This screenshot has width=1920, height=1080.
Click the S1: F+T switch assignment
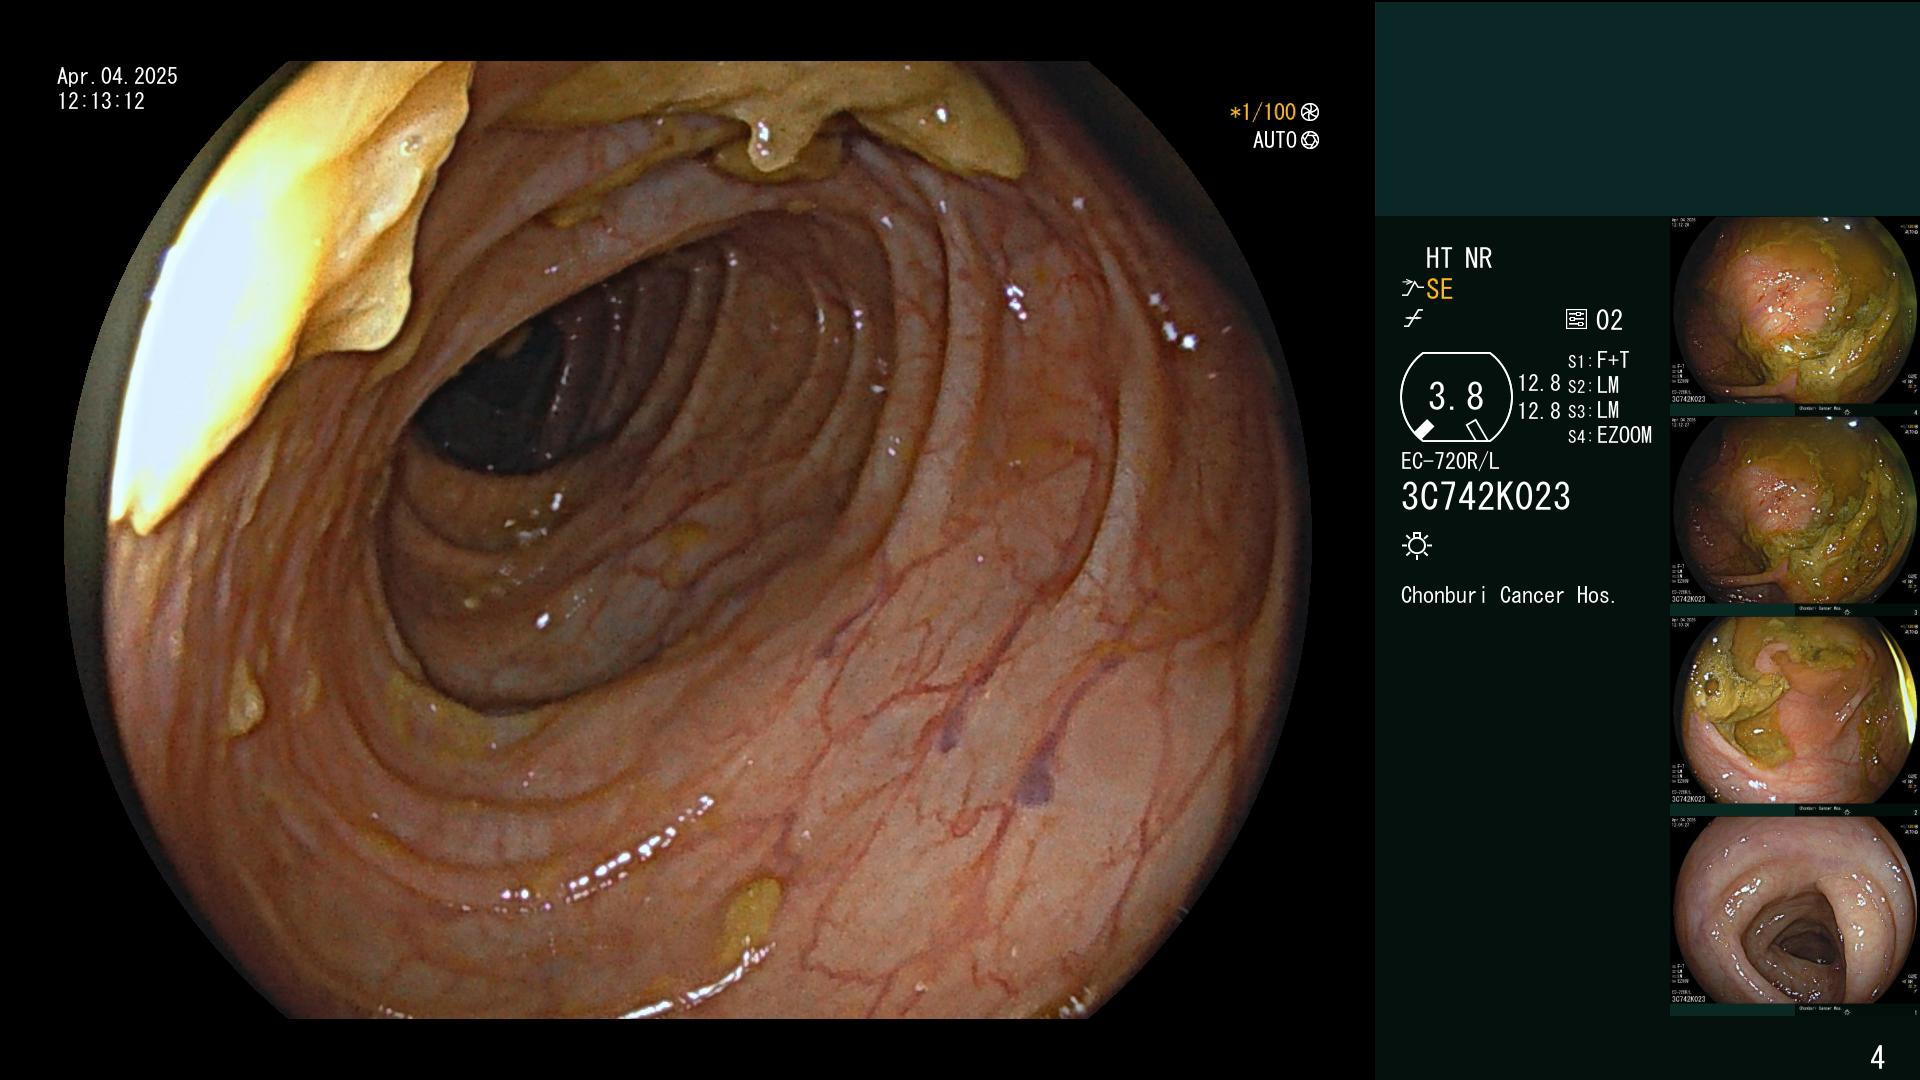coord(1598,361)
